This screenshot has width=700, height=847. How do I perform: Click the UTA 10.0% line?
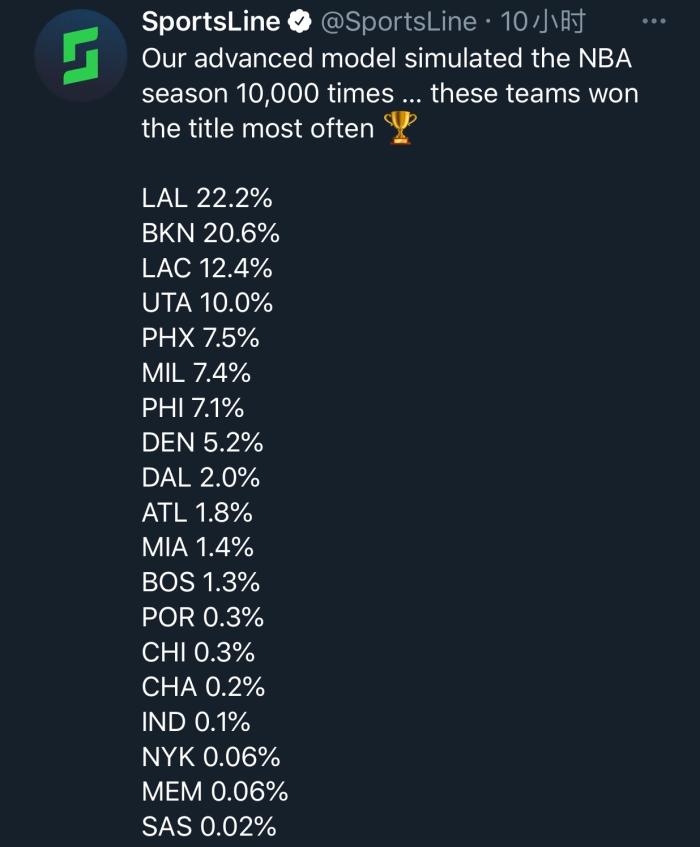207,303
